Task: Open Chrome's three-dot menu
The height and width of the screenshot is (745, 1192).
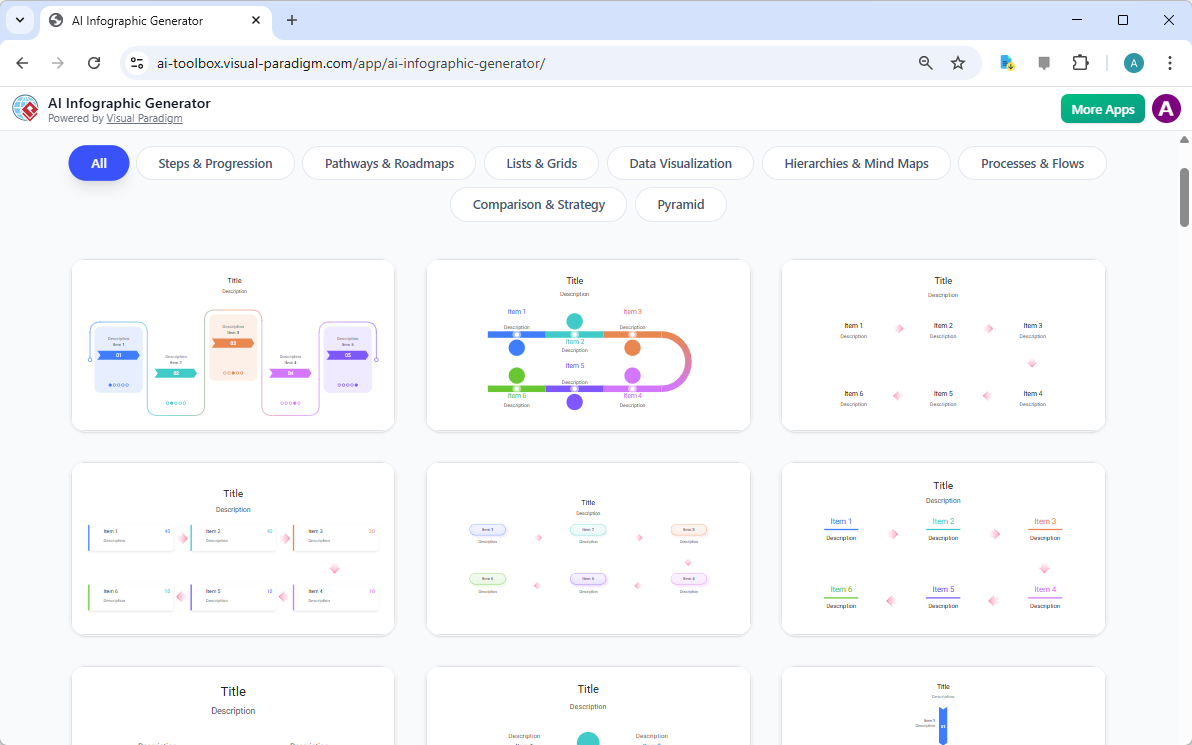Action: click(x=1170, y=62)
